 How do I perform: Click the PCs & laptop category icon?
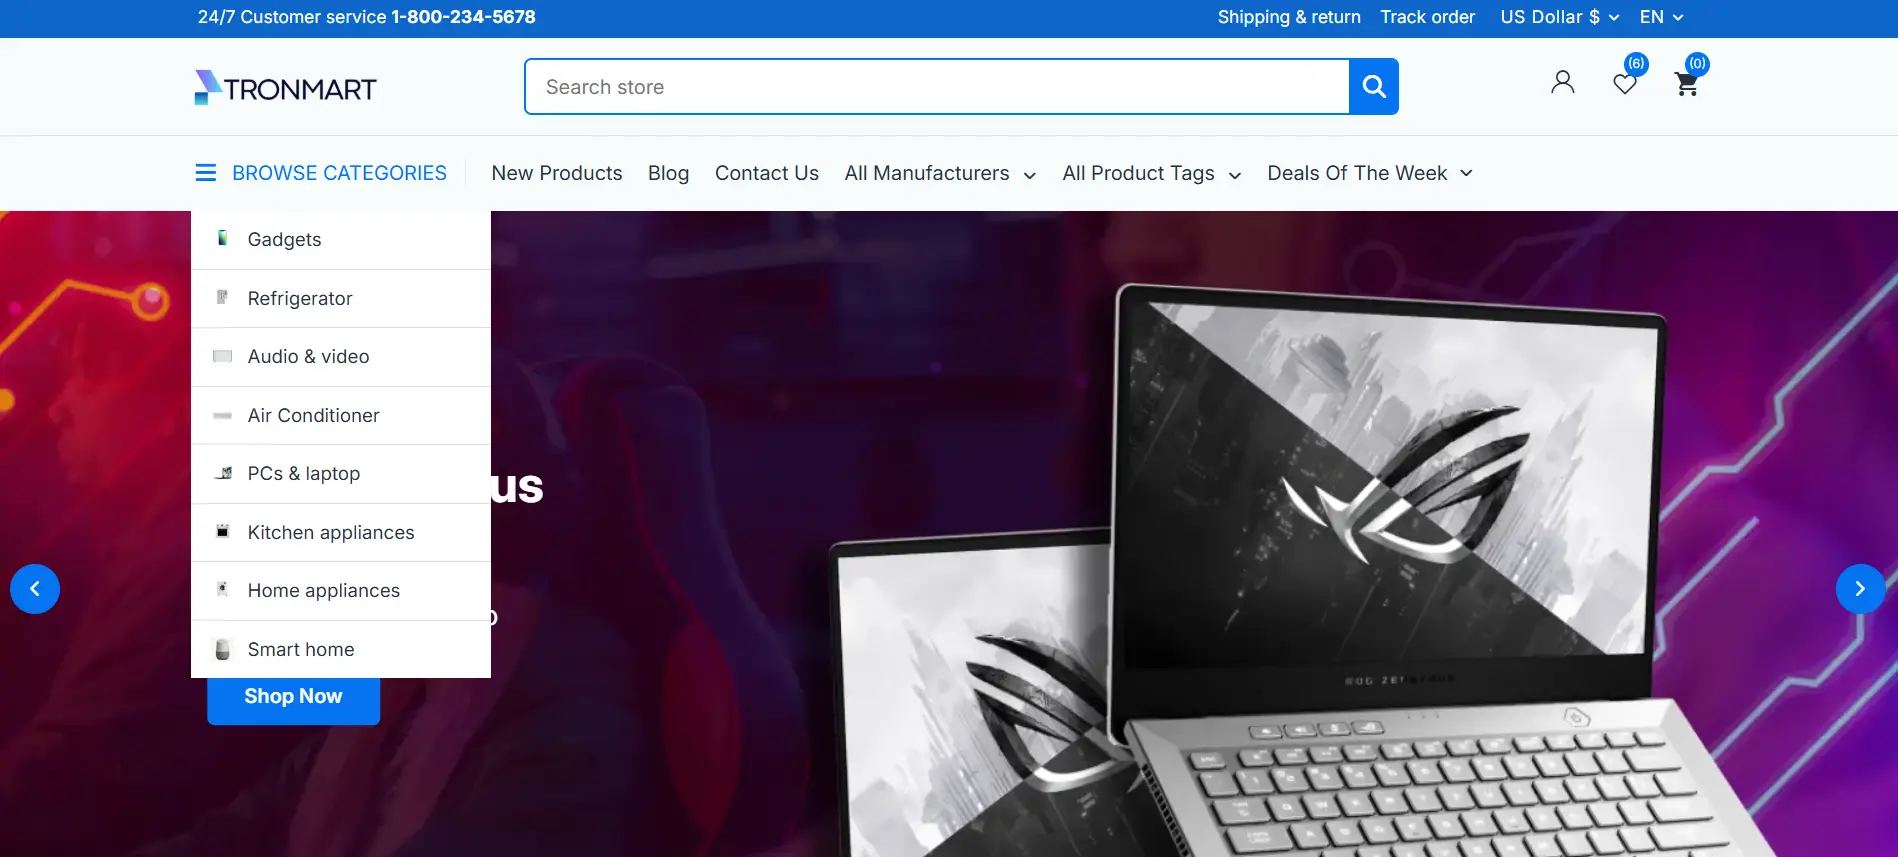pyautogui.click(x=223, y=473)
